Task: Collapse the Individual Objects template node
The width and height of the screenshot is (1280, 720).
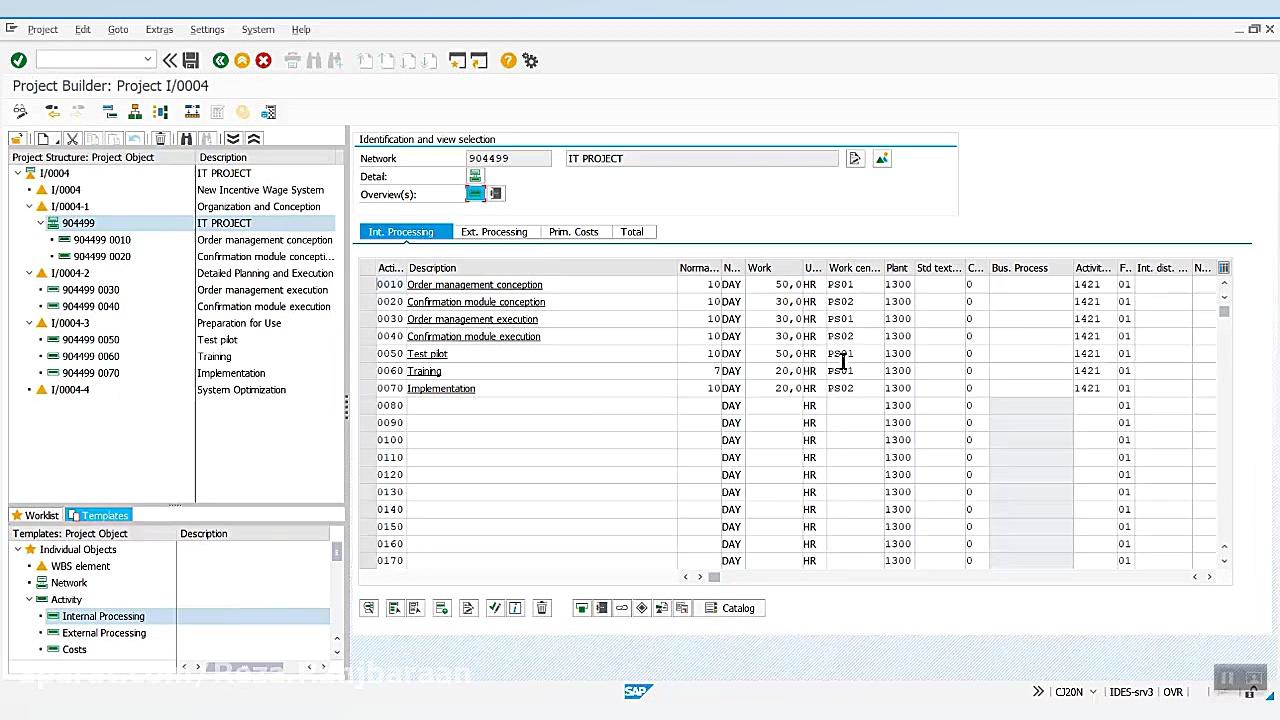Action: [18, 549]
